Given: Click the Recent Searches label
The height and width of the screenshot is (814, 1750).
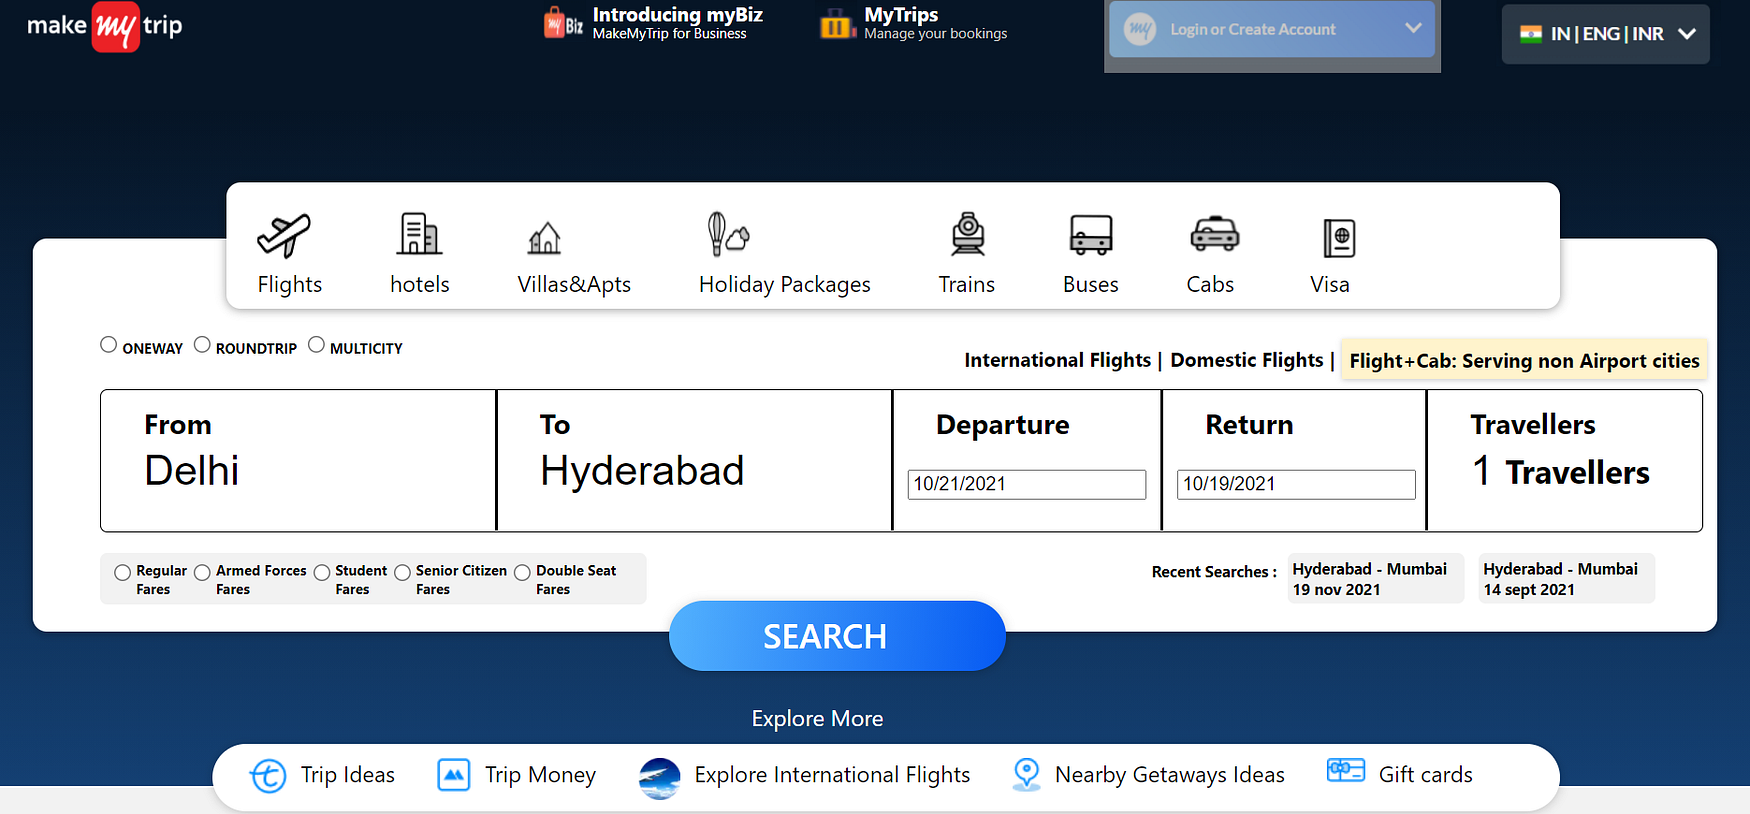Looking at the screenshot, I should coord(1214,572).
